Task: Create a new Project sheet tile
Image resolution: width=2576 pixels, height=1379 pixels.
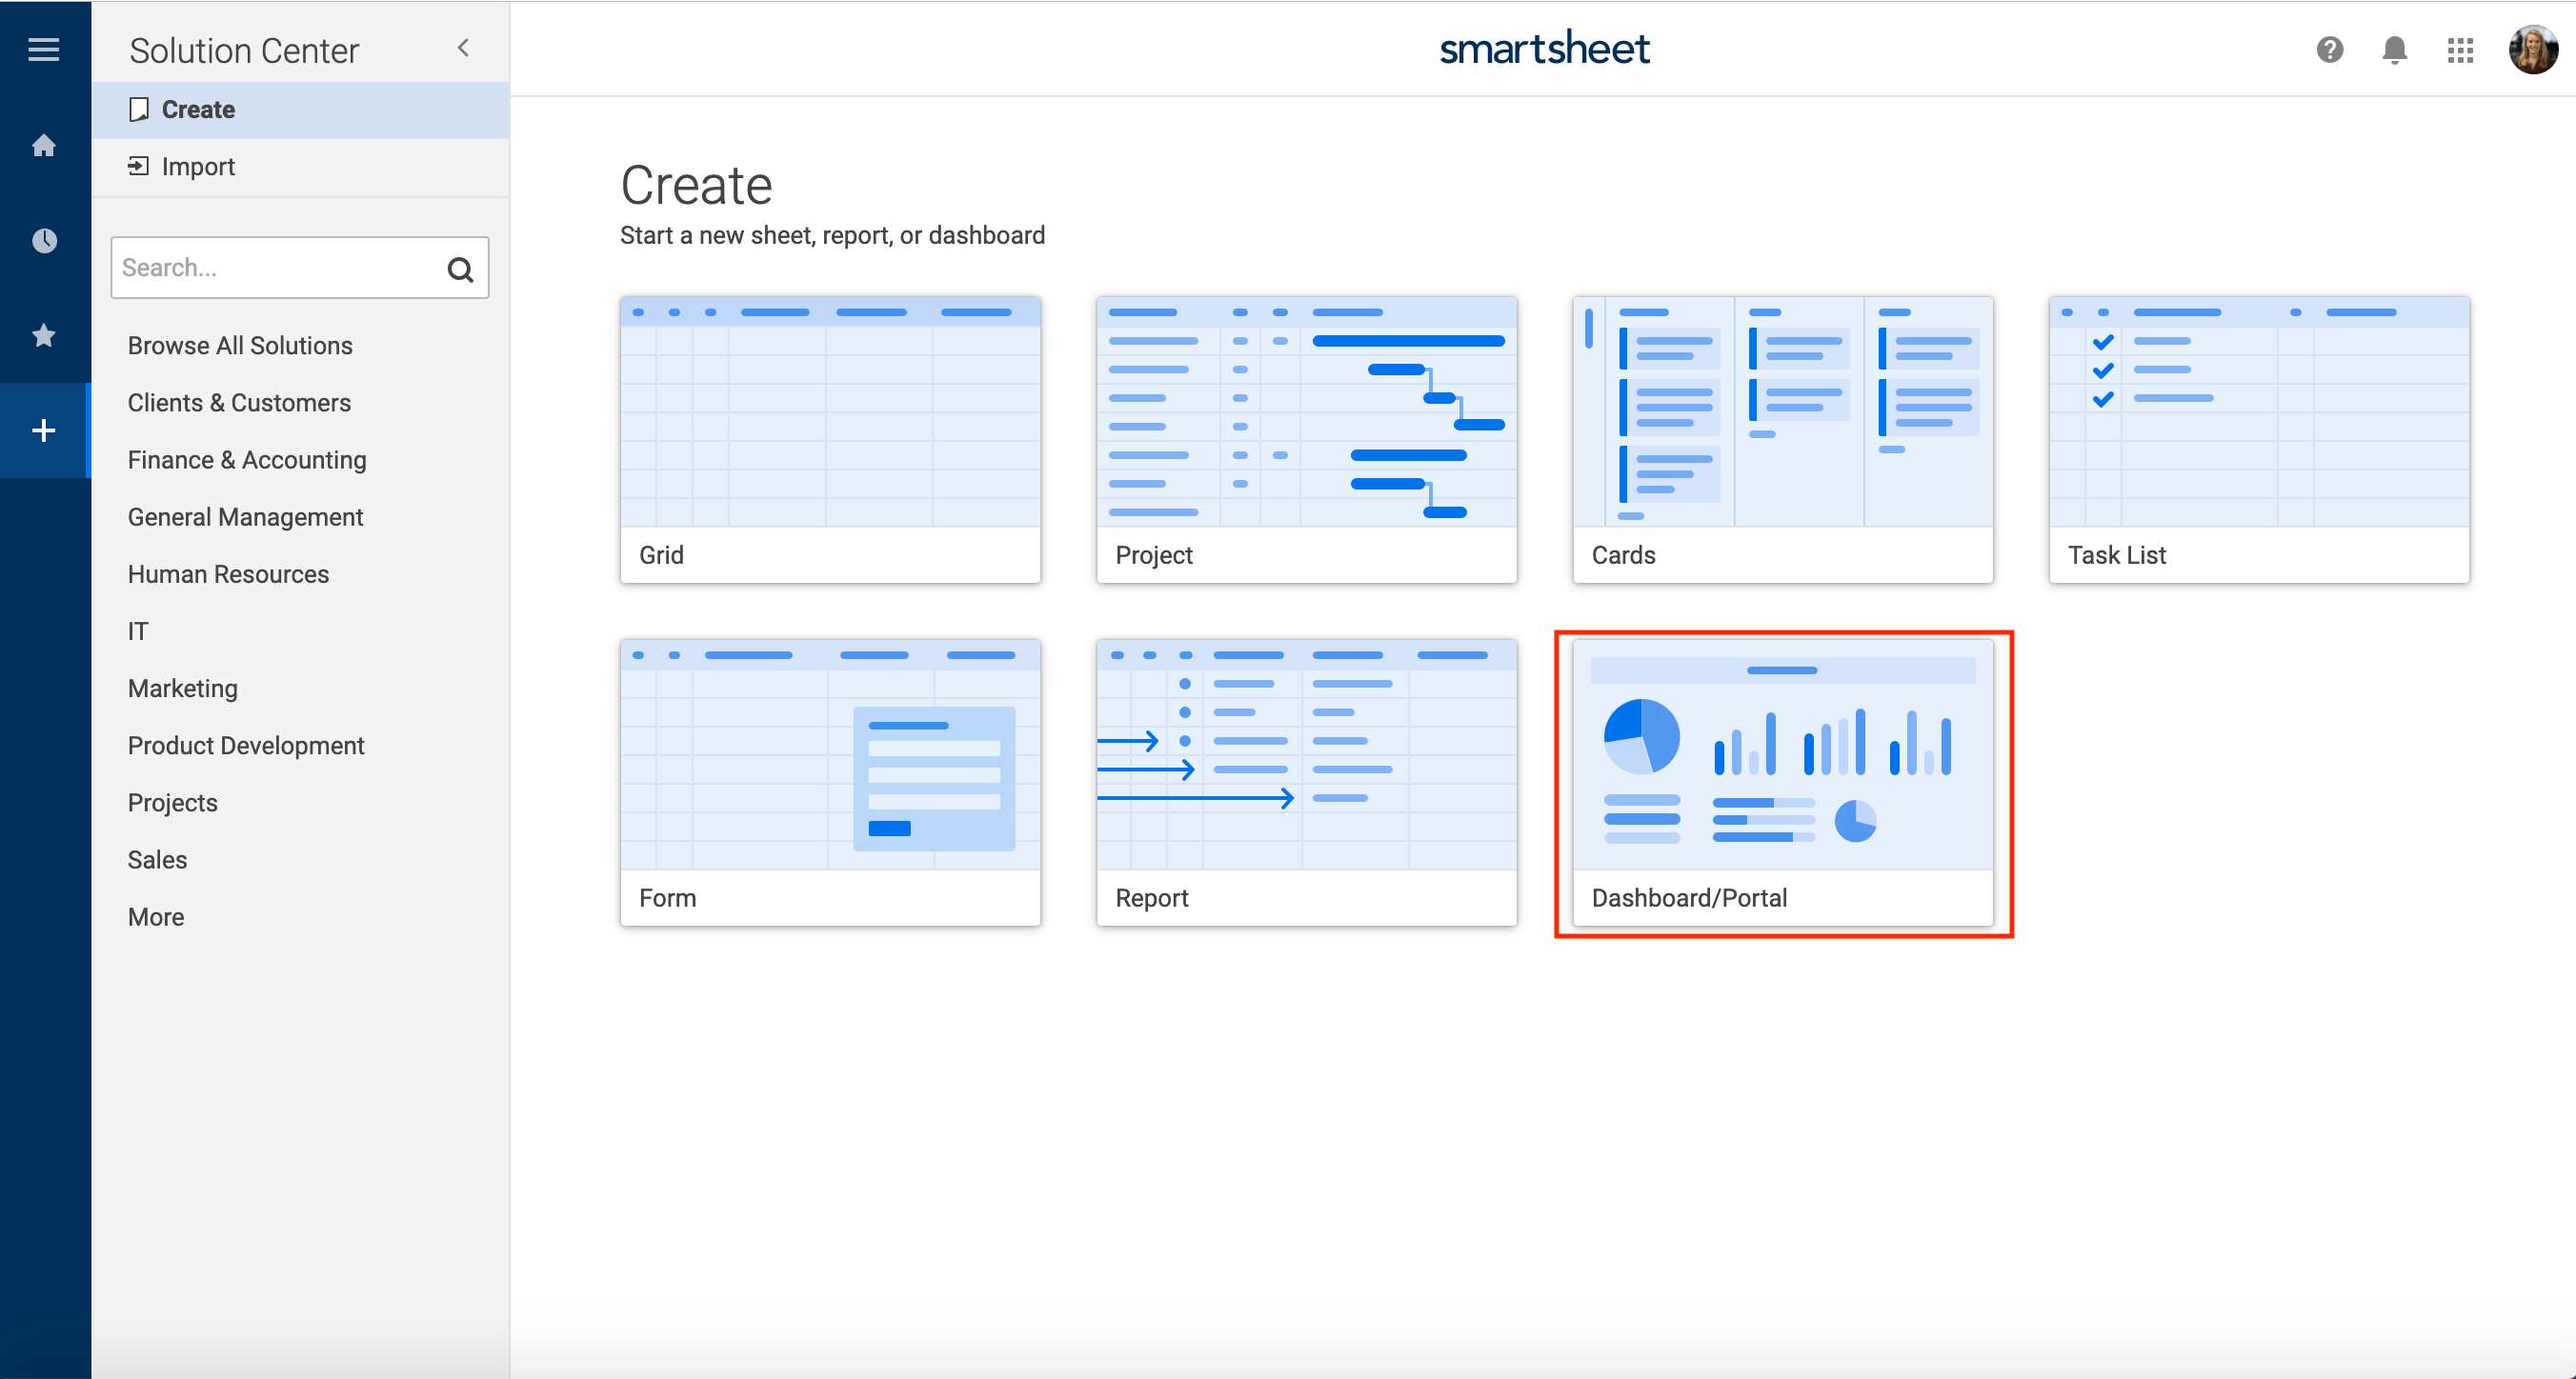Action: [1306, 440]
